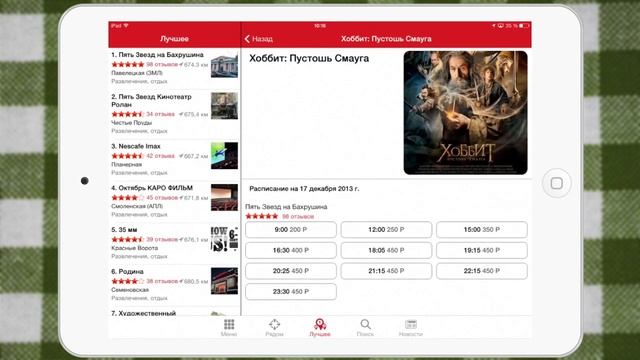Open 98 отзывов under schedule cinema name

tap(298, 216)
